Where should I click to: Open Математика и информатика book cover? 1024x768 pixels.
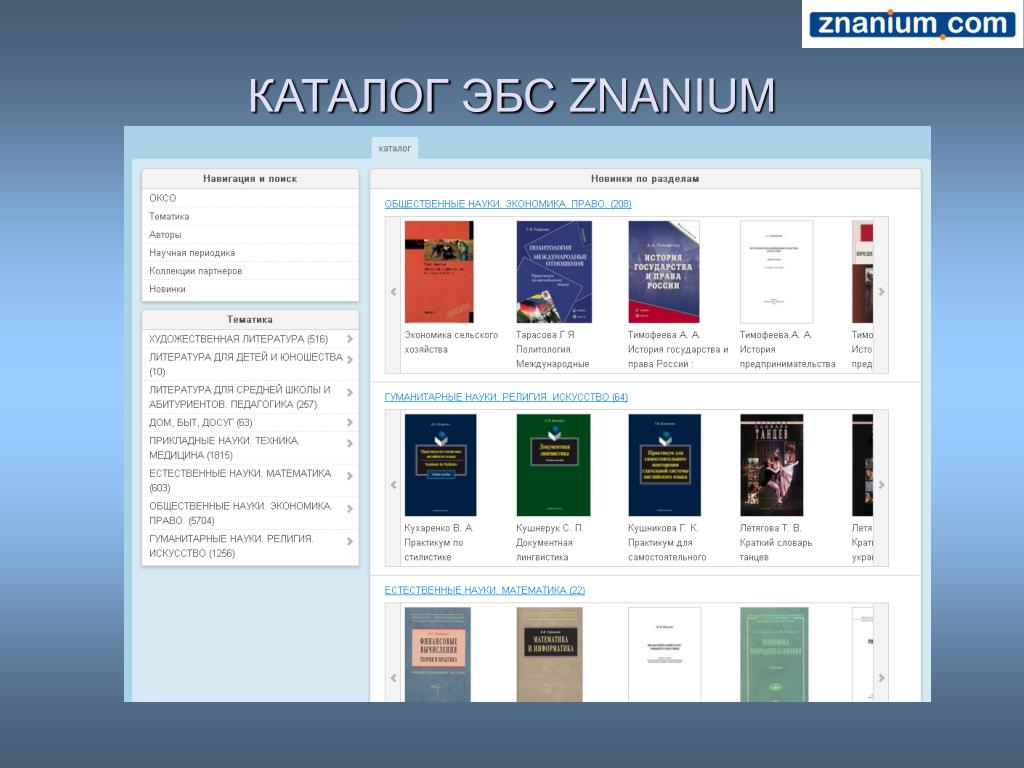pos(549,654)
